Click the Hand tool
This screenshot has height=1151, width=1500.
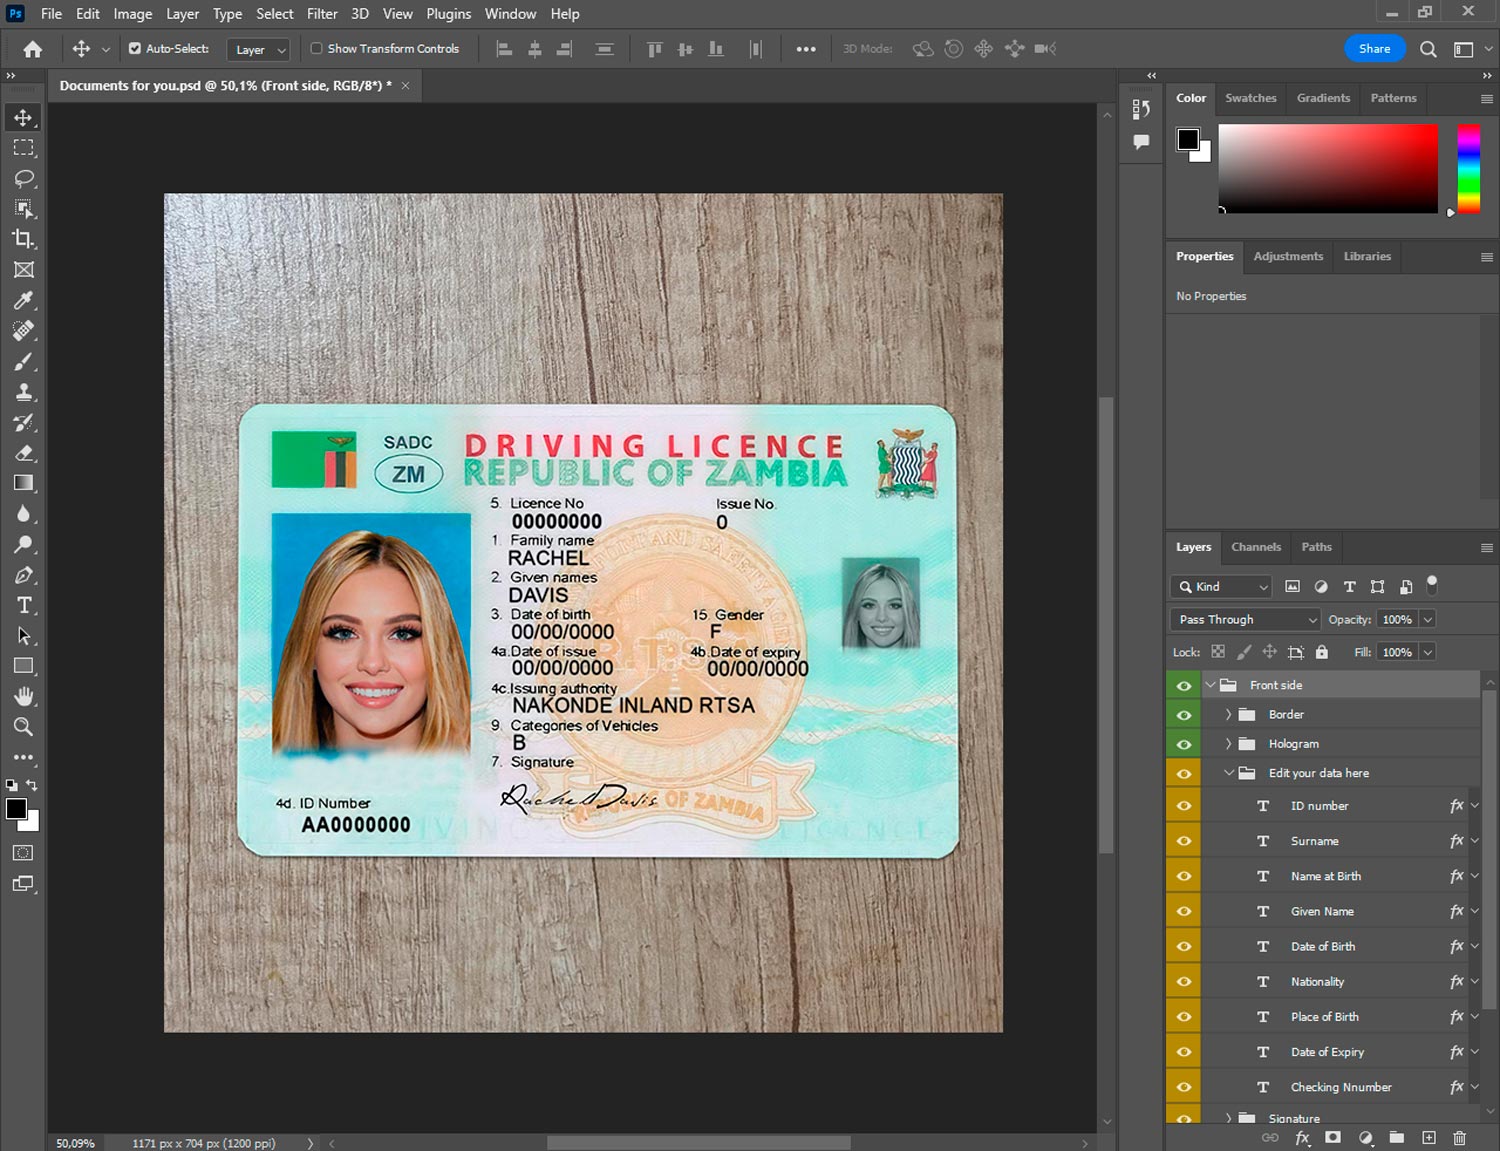point(23,696)
